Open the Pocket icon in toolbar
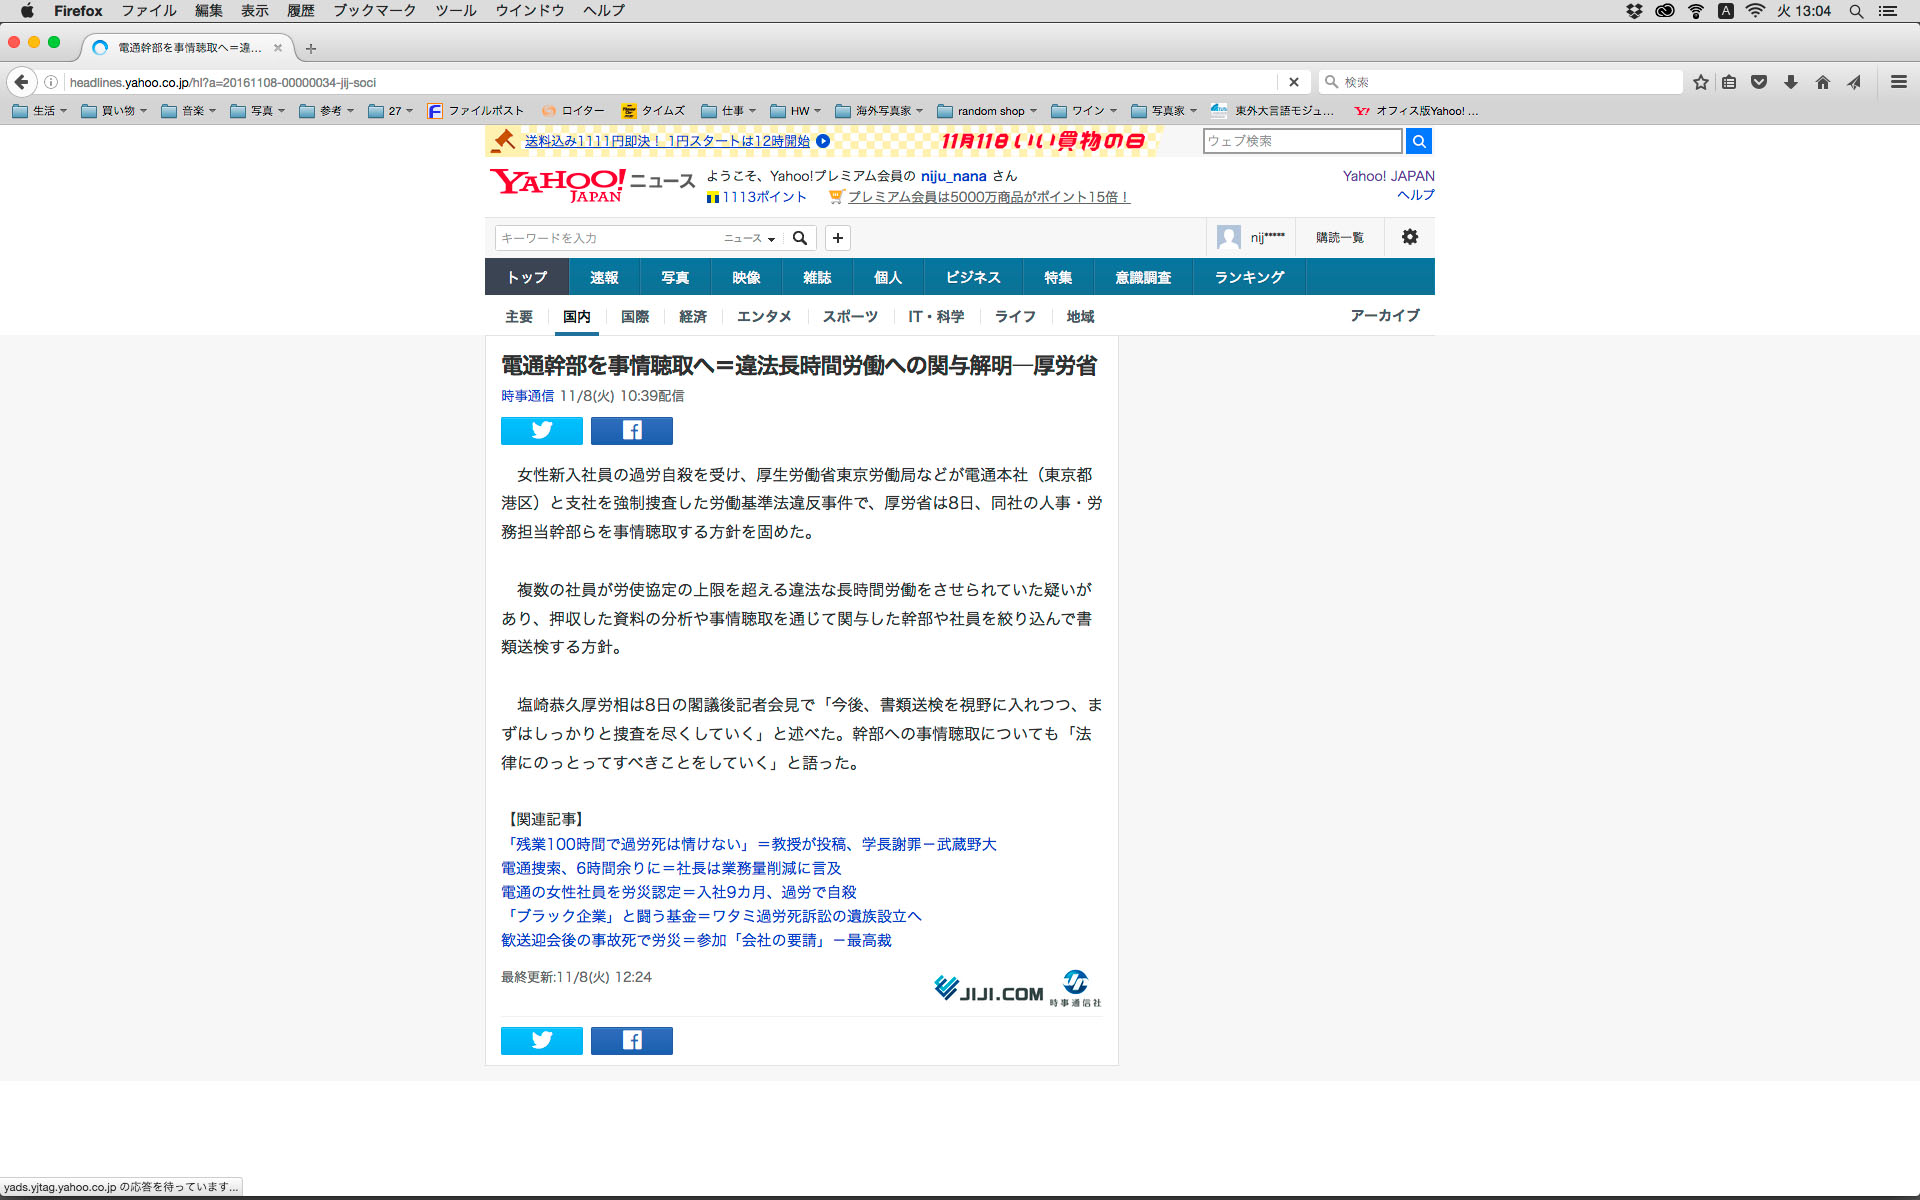This screenshot has height=1200, width=1920. coord(1759,82)
